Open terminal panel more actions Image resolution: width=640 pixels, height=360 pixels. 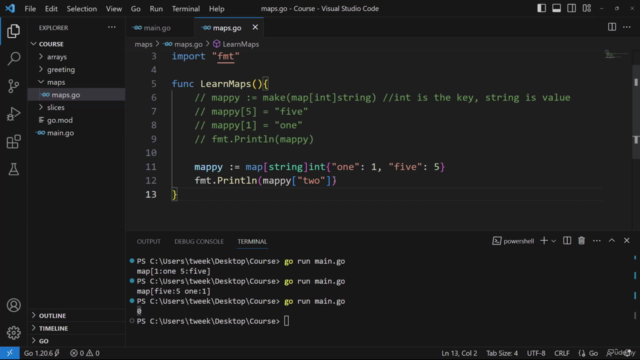597,241
